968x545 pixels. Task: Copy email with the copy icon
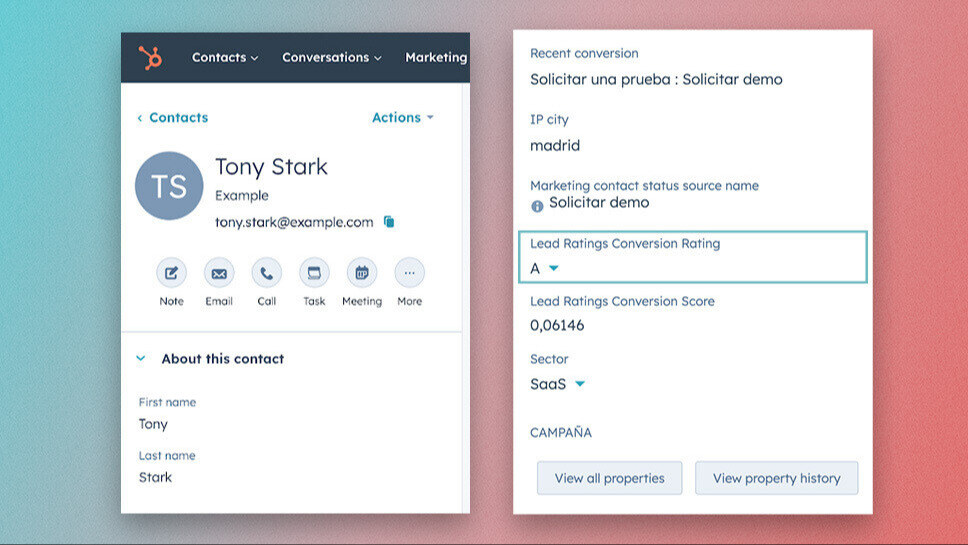[x=389, y=222]
